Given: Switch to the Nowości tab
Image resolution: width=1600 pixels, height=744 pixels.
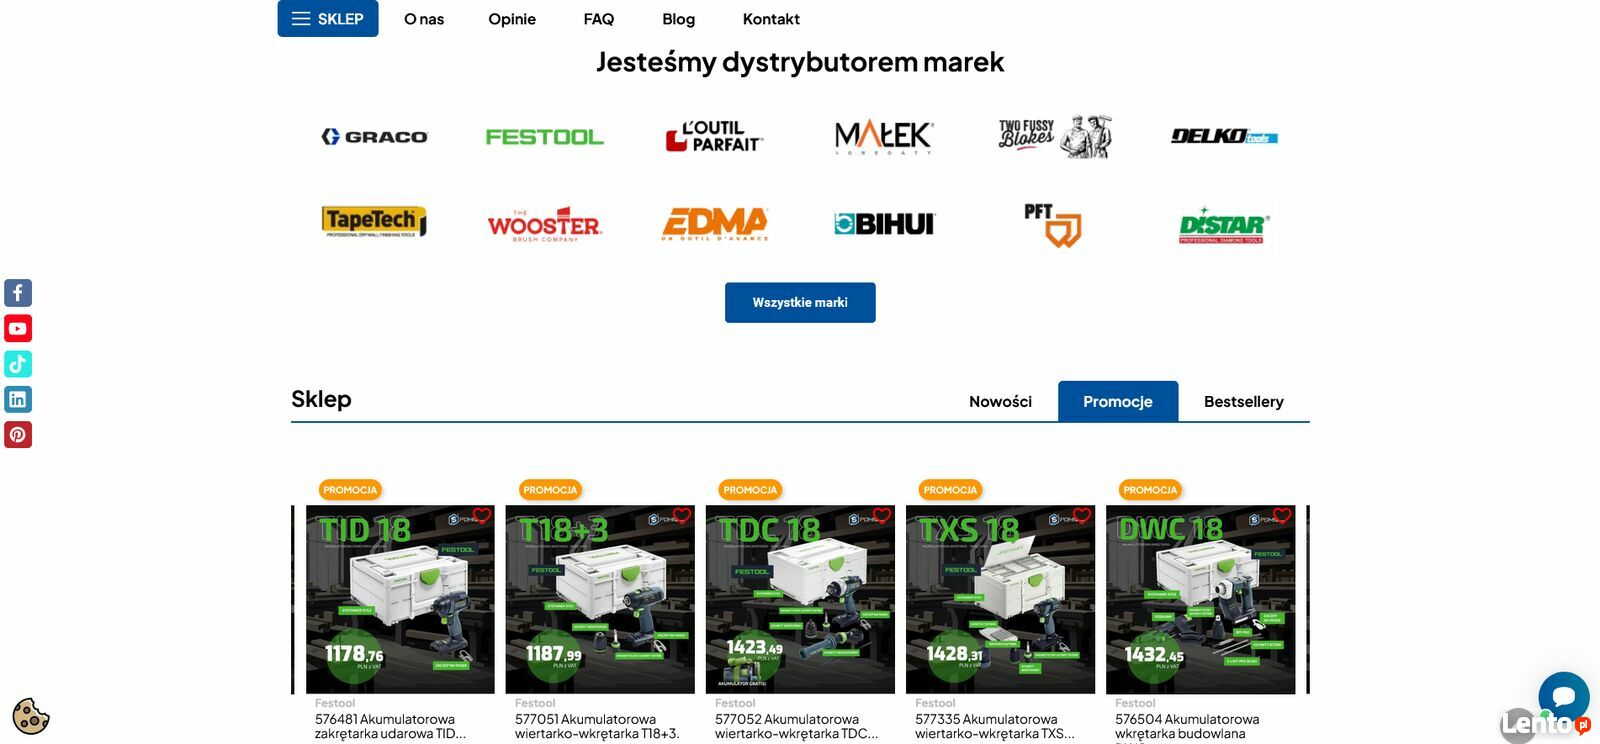Looking at the screenshot, I should (x=1000, y=401).
